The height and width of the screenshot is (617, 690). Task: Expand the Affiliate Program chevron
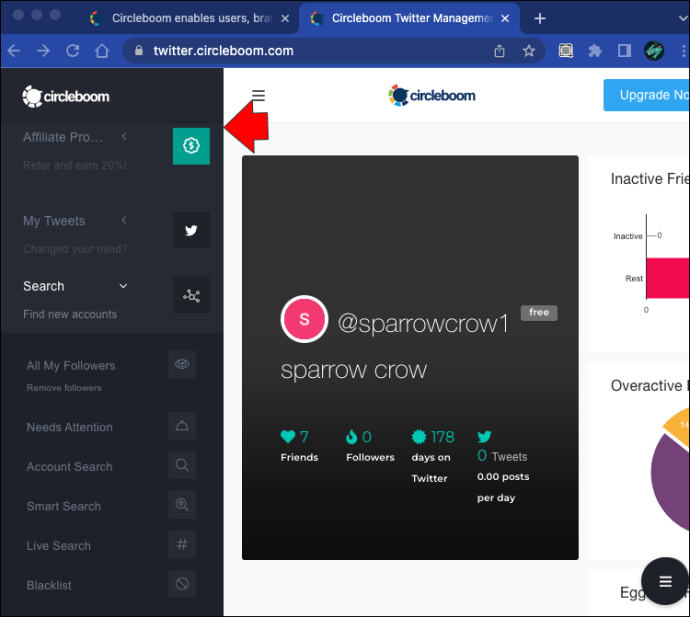tap(124, 136)
